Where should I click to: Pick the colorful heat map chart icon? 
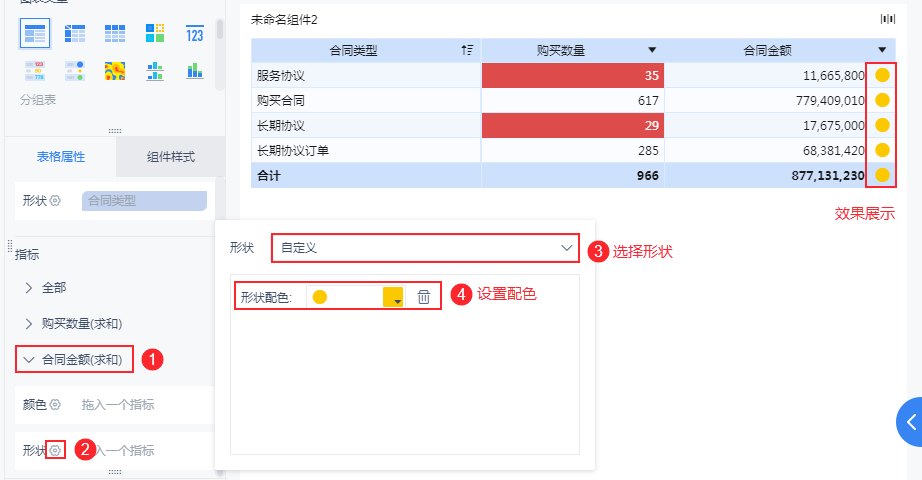115,71
